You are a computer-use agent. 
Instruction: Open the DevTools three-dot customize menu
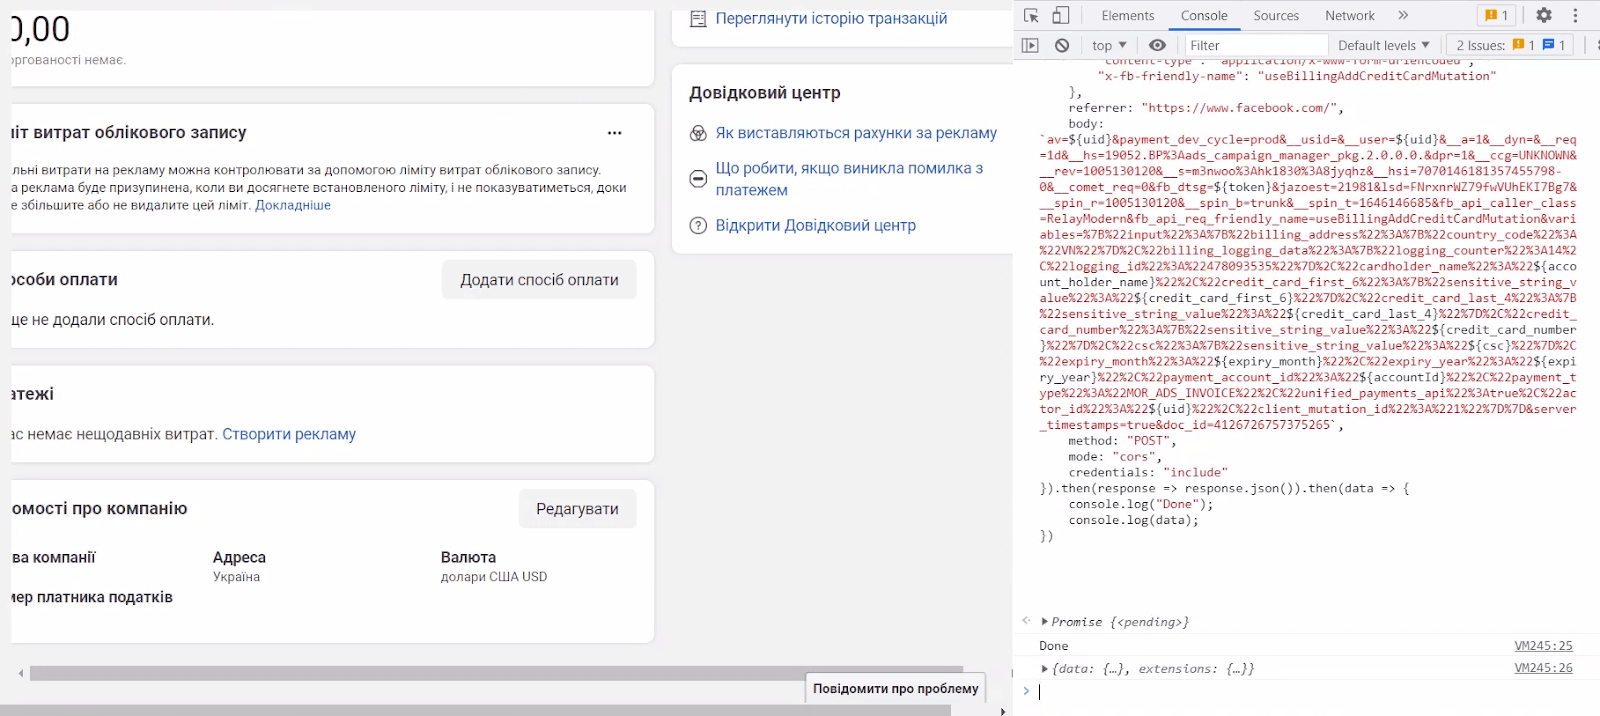[x=1575, y=15]
